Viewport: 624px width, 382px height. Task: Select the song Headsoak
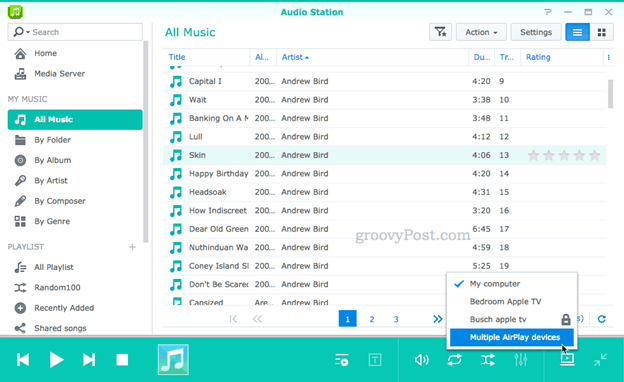coord(384,192)
